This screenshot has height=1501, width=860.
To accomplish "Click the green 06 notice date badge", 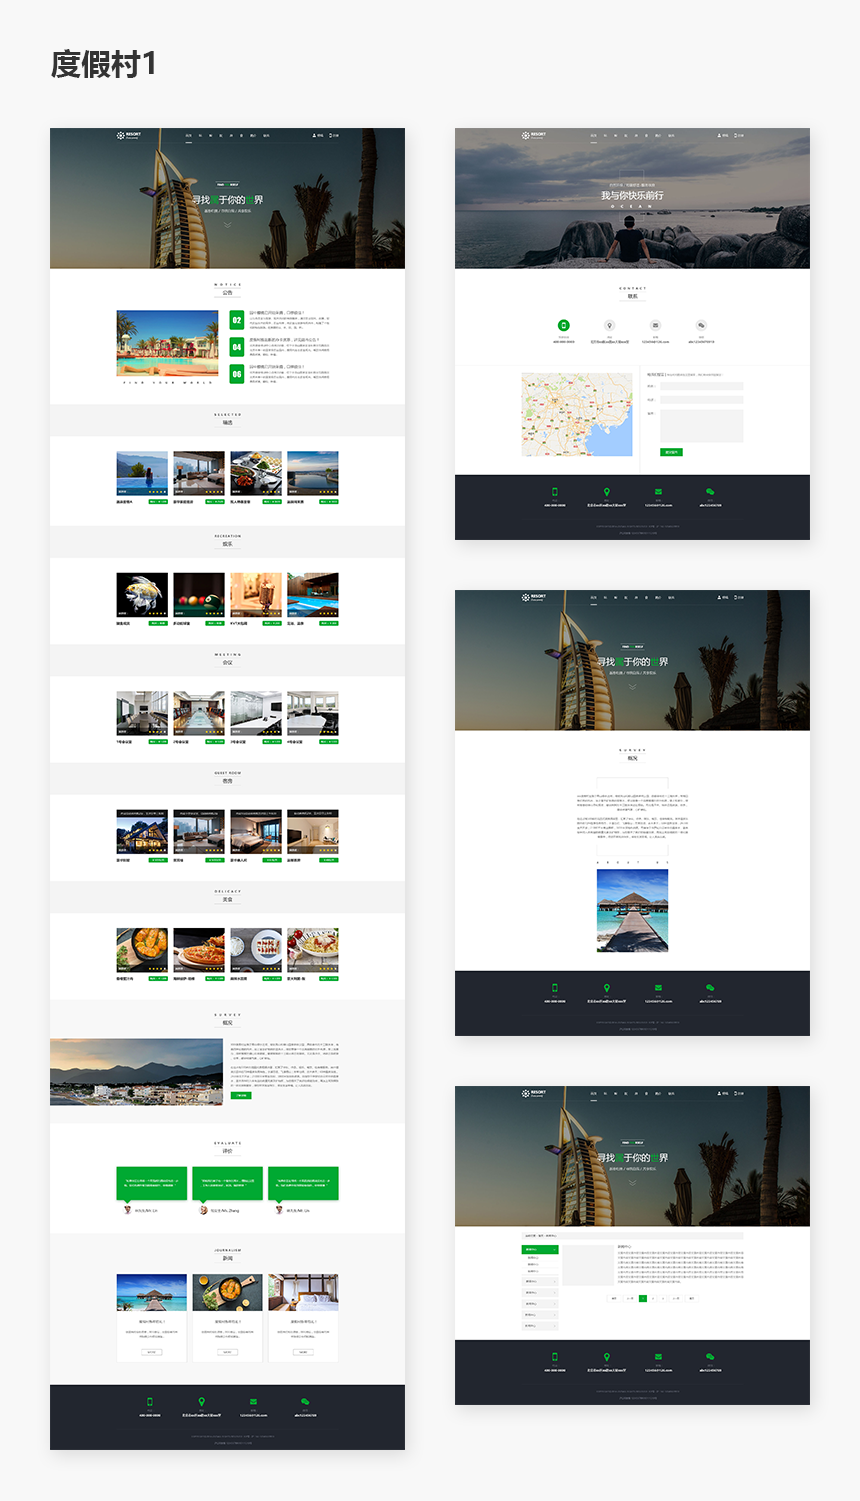I will click(x=237, y=374).
